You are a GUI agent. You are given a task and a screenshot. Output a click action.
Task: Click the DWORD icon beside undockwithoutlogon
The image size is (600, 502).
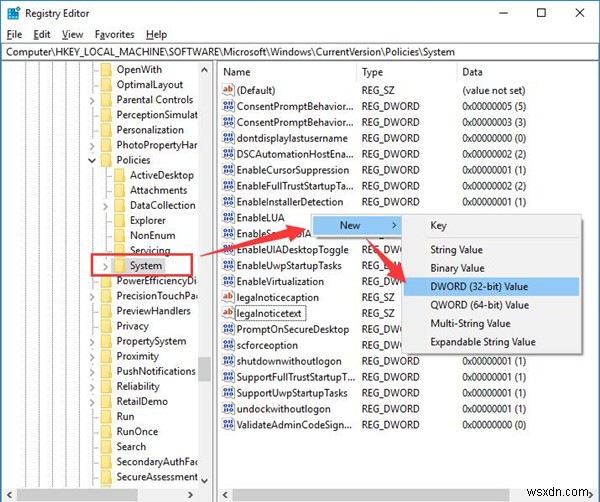tap(228, 409)
